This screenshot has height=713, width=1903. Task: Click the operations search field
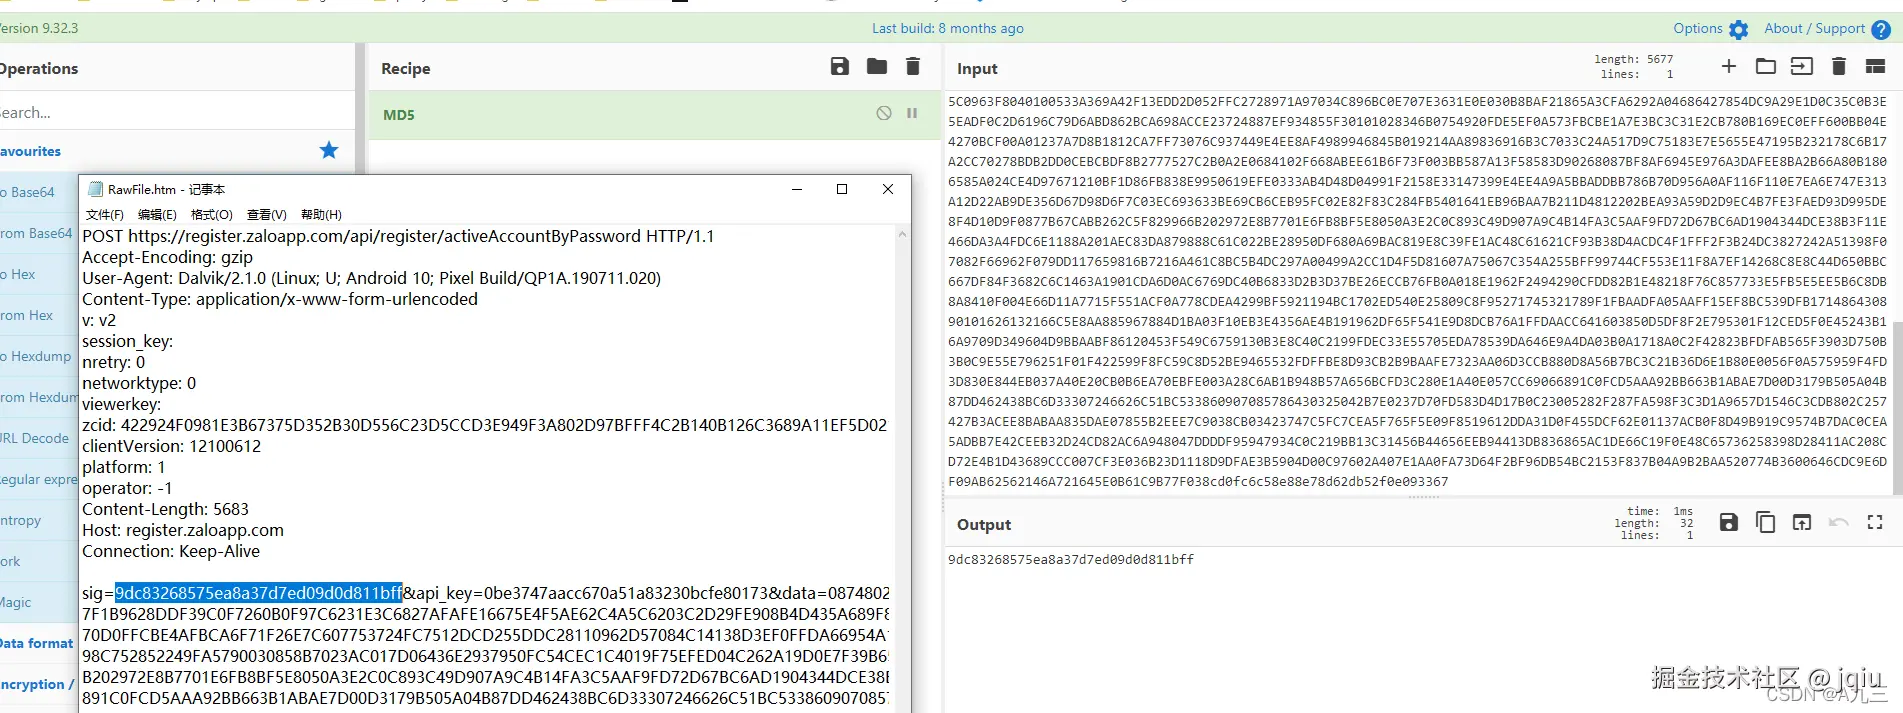pyautogui.click(x=177, y=112)
